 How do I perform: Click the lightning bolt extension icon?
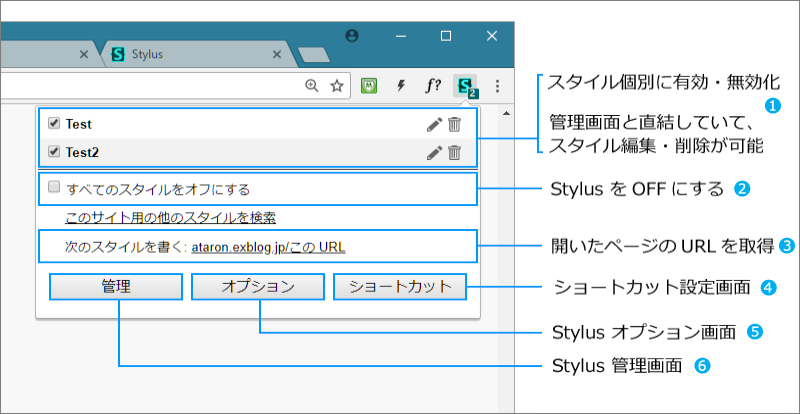(x=401, y=86)
